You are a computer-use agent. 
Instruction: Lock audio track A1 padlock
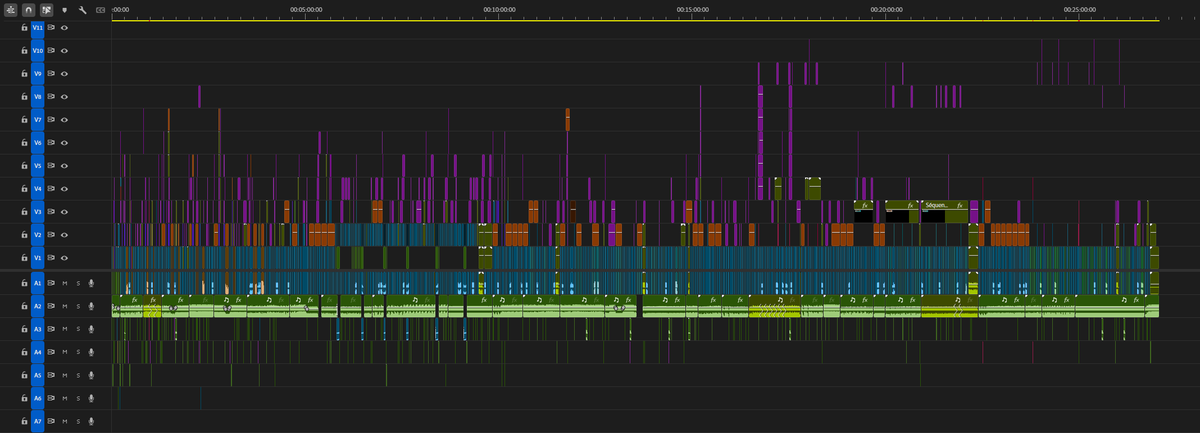click(24, 283)
